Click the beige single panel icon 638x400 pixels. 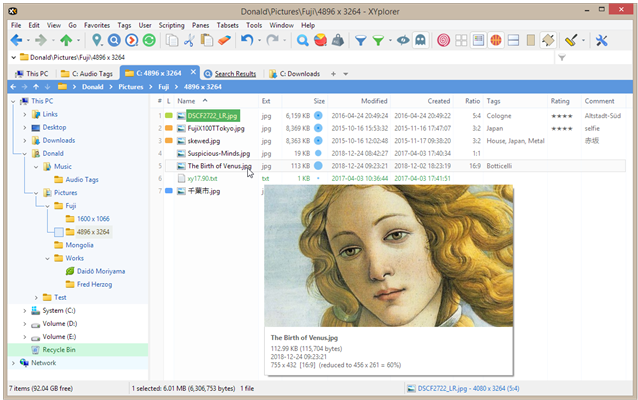531,40
